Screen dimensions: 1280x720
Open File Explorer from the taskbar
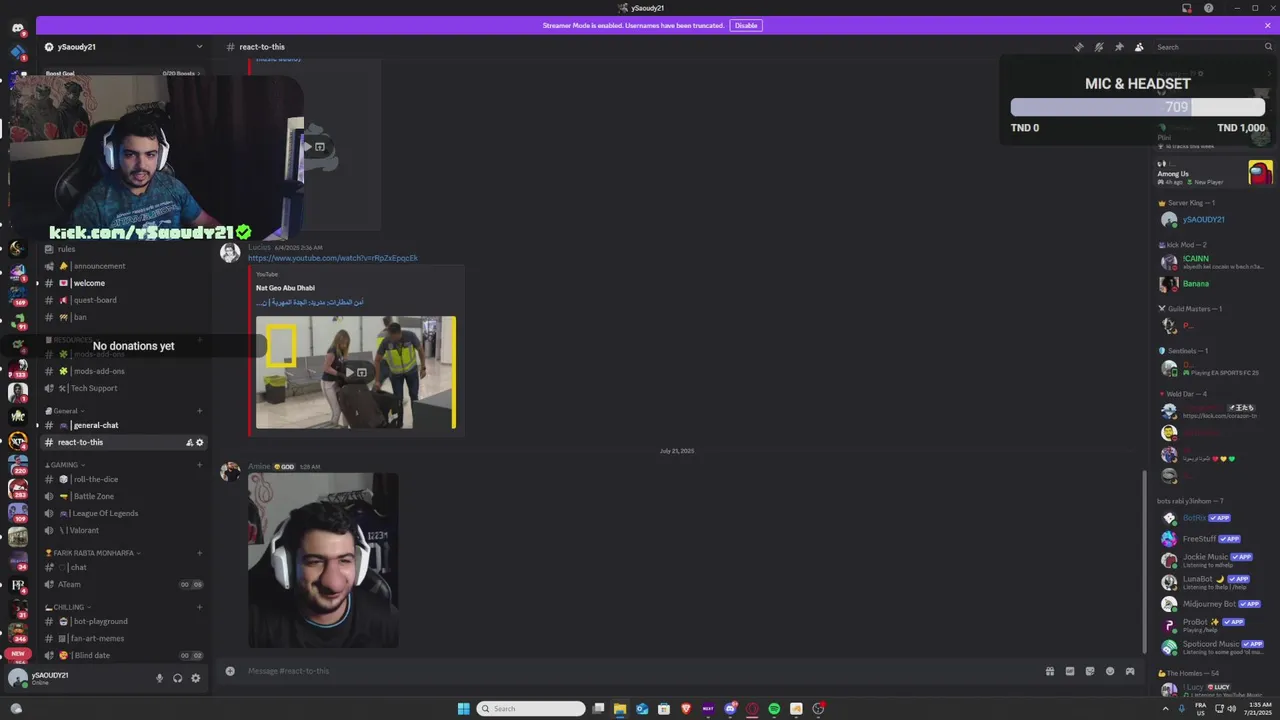tap(620, 709)
